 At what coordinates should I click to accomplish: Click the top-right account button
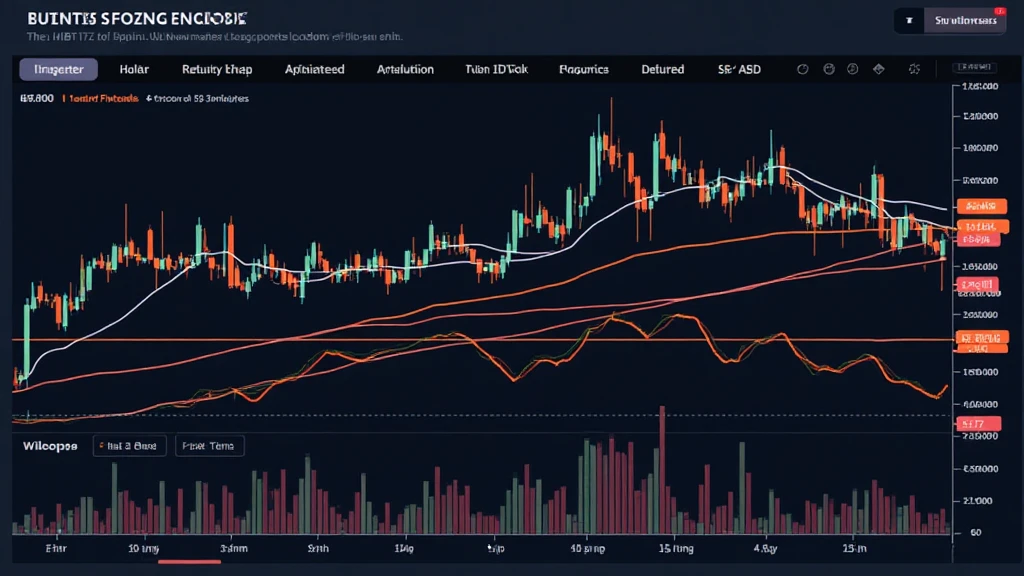(965, 19)
